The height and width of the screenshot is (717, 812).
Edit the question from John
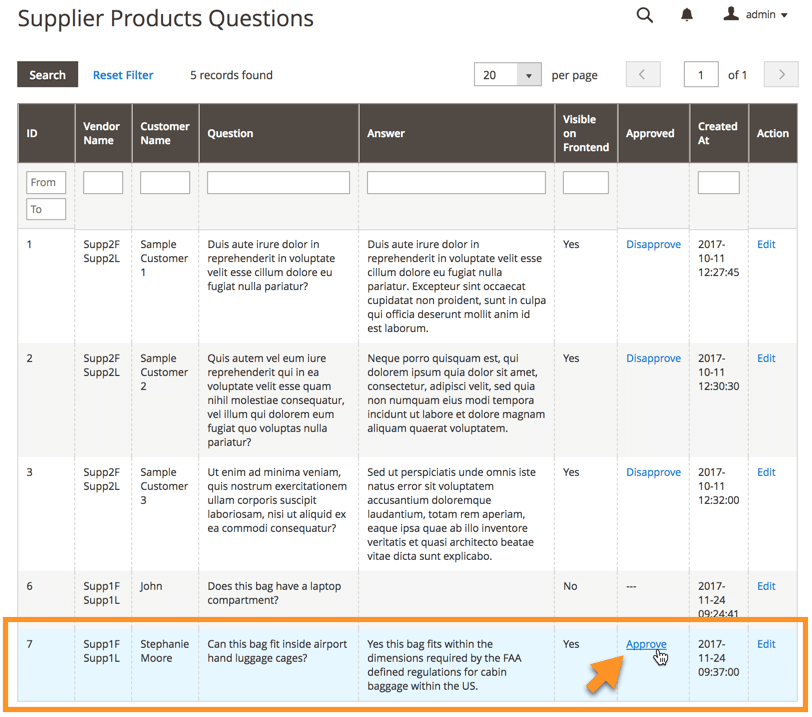click(x=766, y=586)
